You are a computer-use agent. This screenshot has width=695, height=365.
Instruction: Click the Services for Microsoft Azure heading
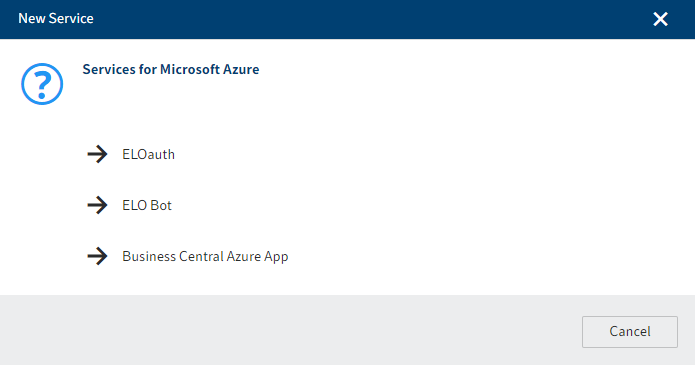click(171, 69)
